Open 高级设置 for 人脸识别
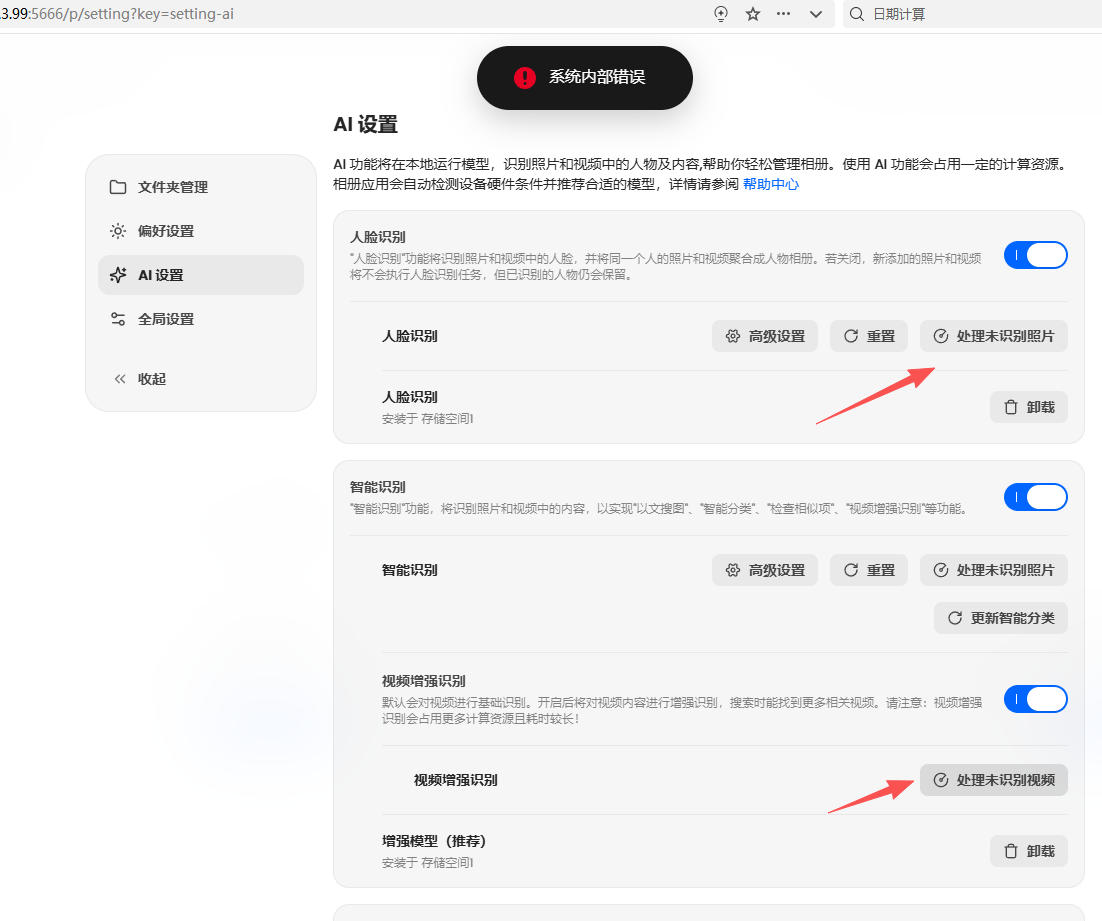 point(765,336)
